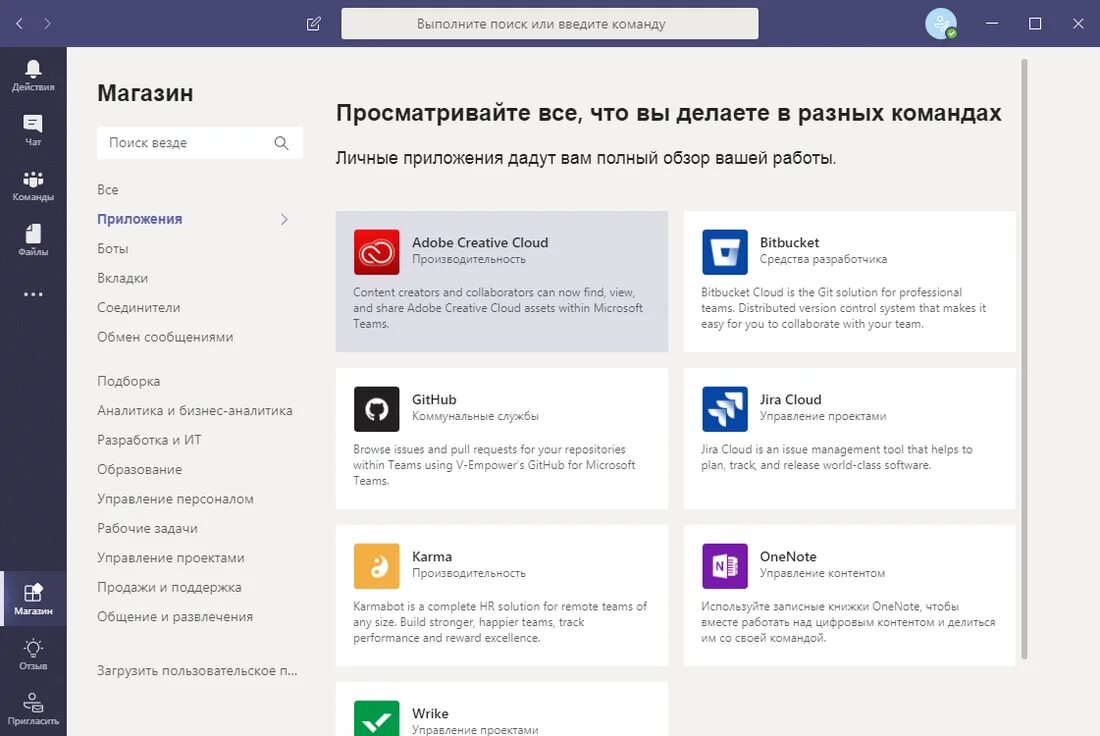1100x736 pixels.
Task: Click the 'Управление контентом' label under OneNote
Action: (822, 573)
